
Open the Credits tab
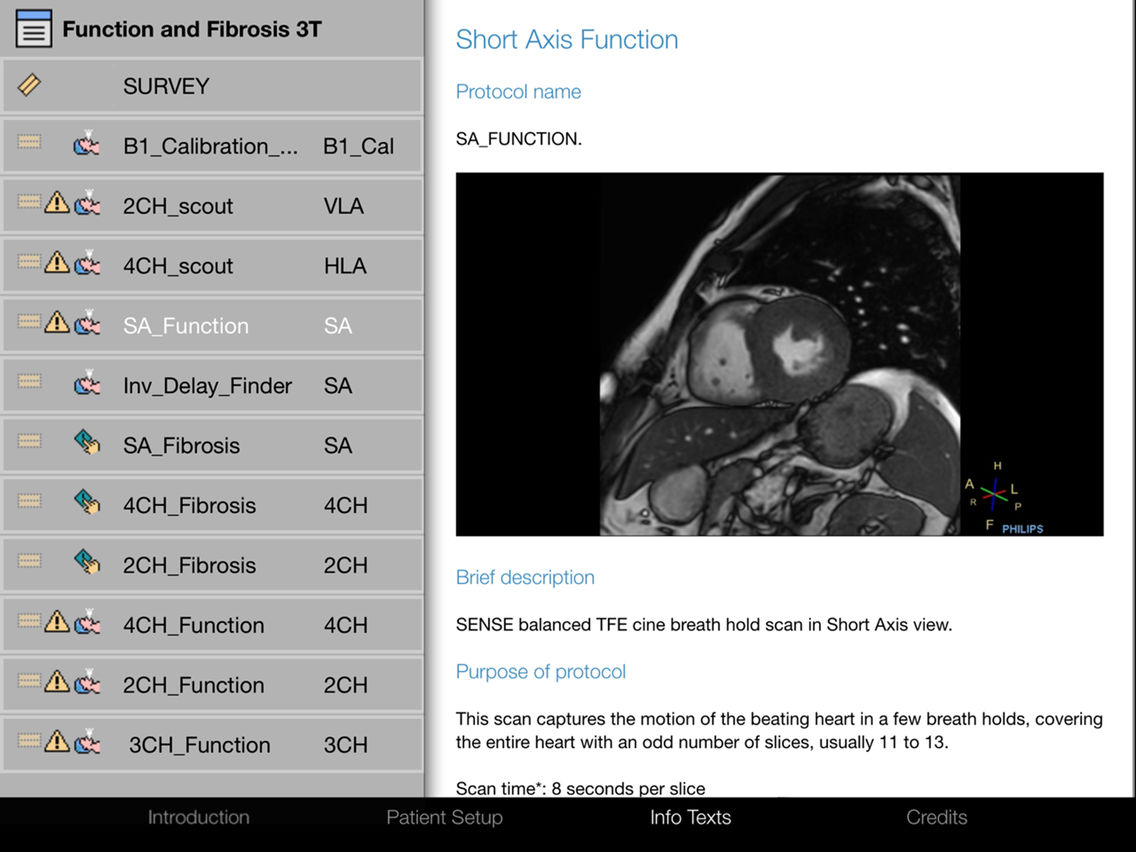pos(937,817)
